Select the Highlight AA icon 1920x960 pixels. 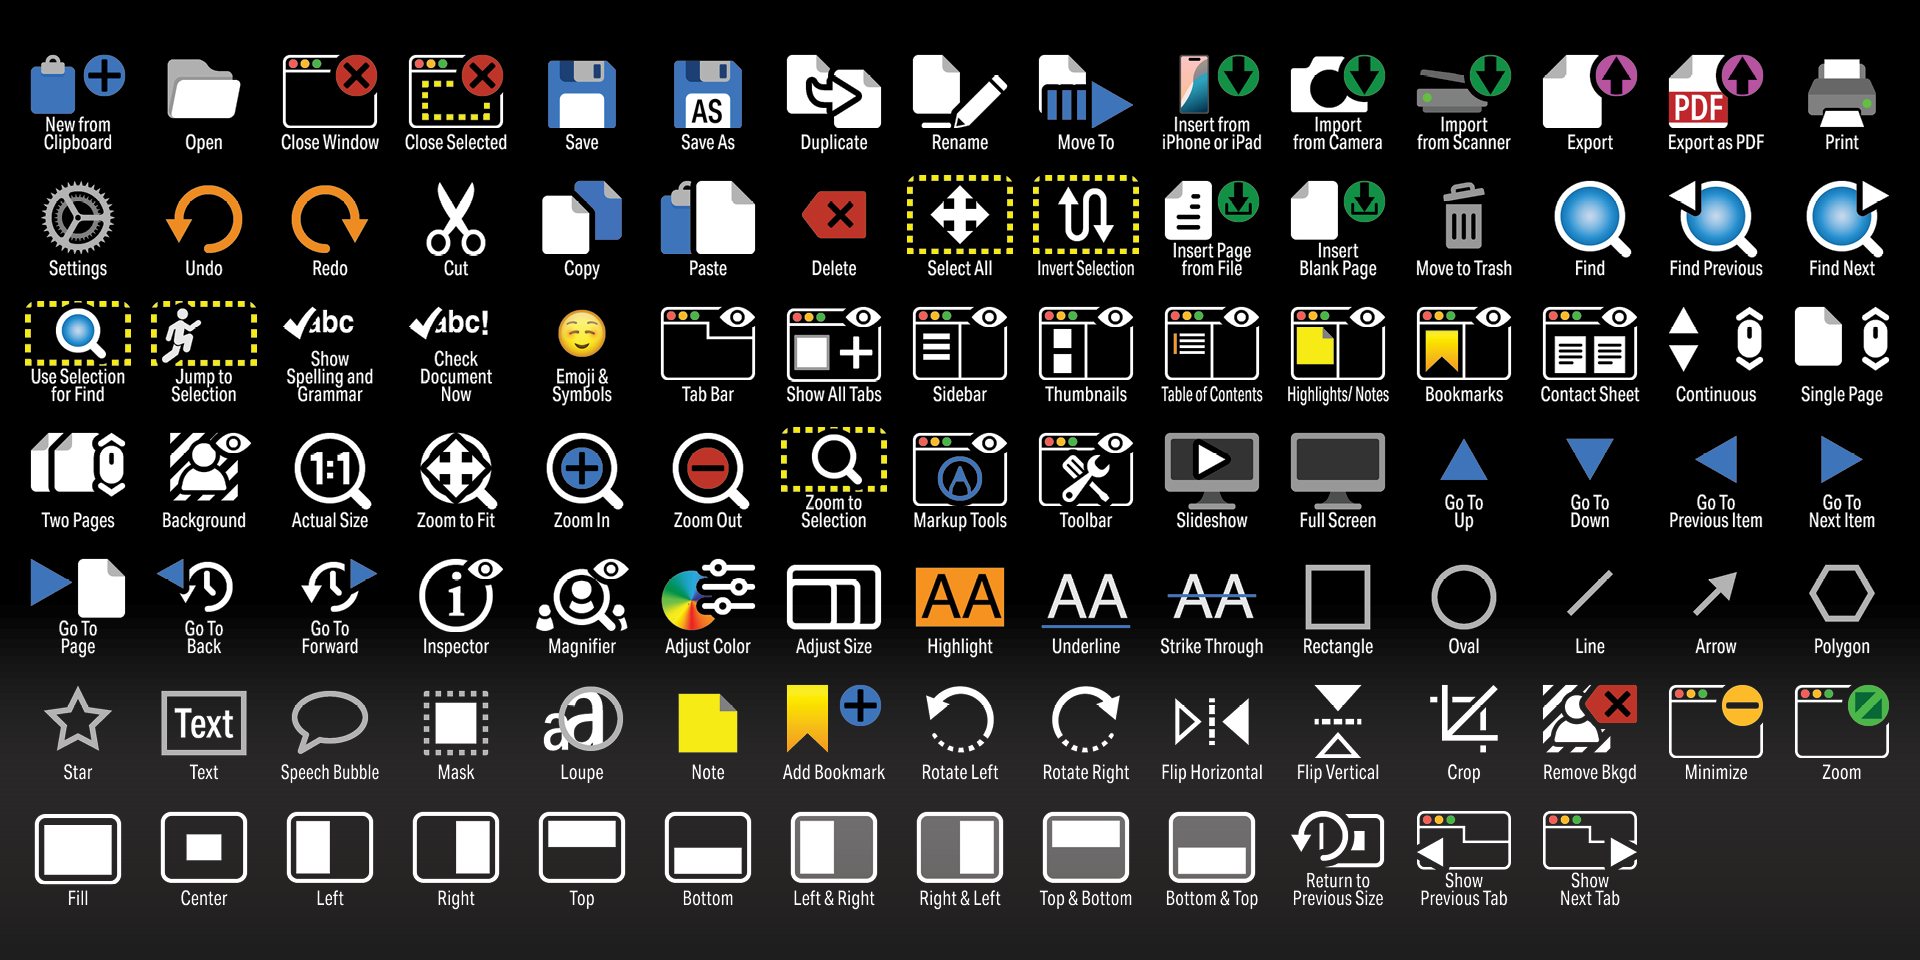click(x=960, y=597)
